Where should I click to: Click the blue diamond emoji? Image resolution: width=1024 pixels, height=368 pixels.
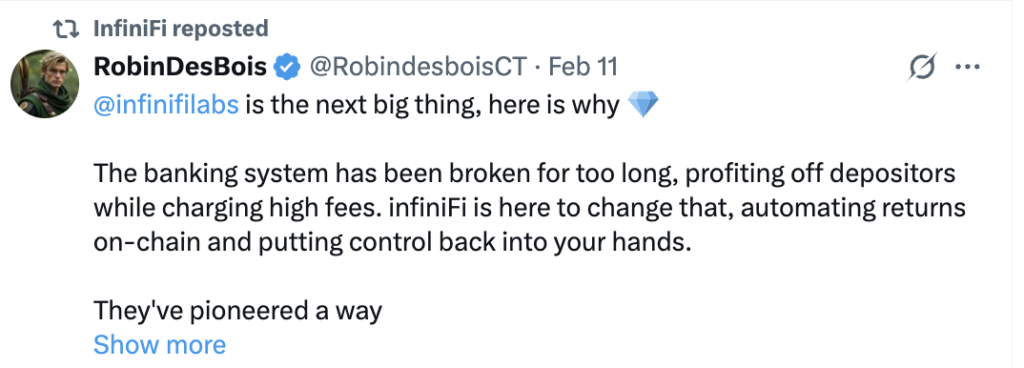click(643, 104)
